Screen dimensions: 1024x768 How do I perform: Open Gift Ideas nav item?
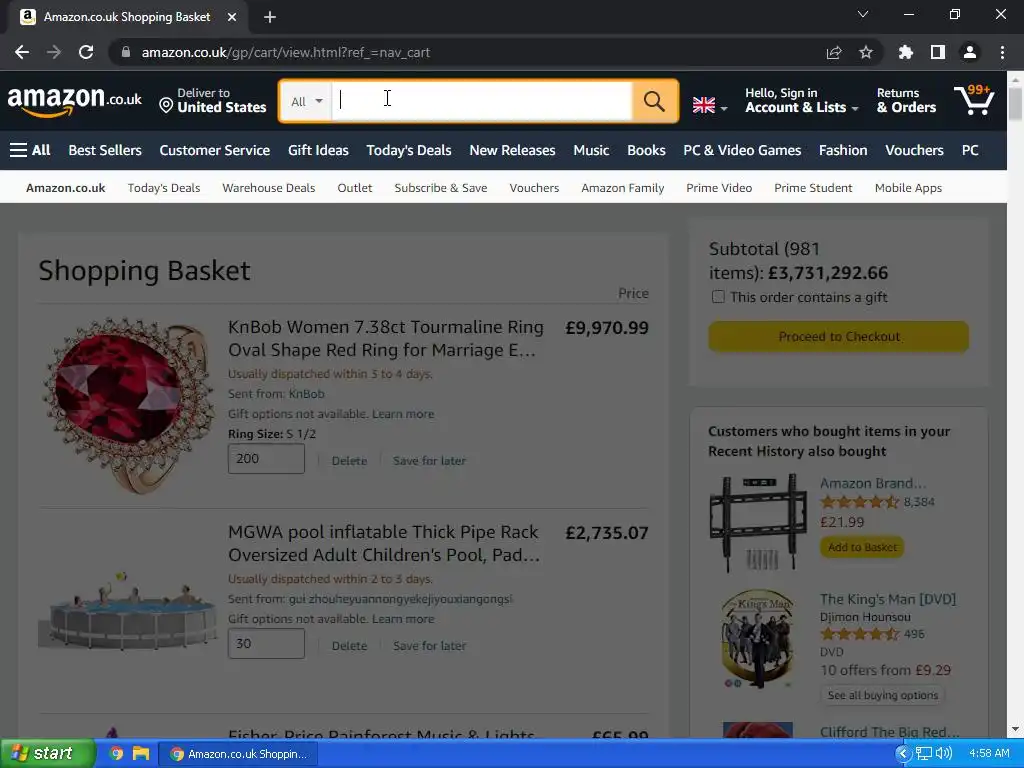click(x=318, y=150)
